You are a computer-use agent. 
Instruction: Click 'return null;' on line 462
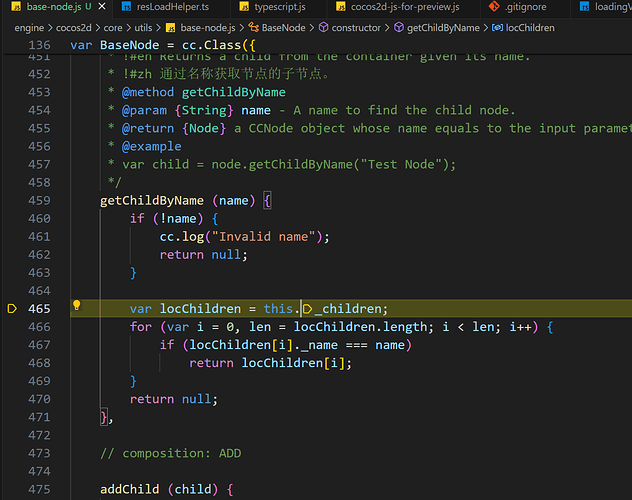[x=204, y=255]
